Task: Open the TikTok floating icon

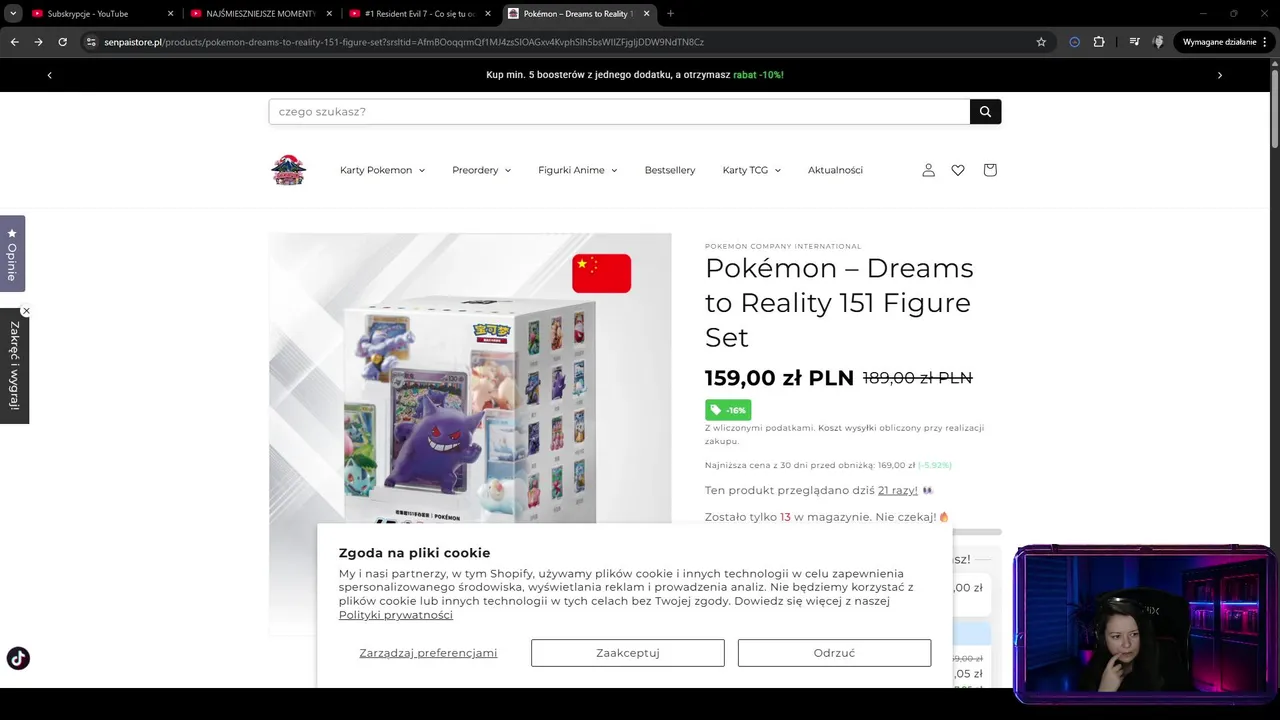Action: point(18,658)
